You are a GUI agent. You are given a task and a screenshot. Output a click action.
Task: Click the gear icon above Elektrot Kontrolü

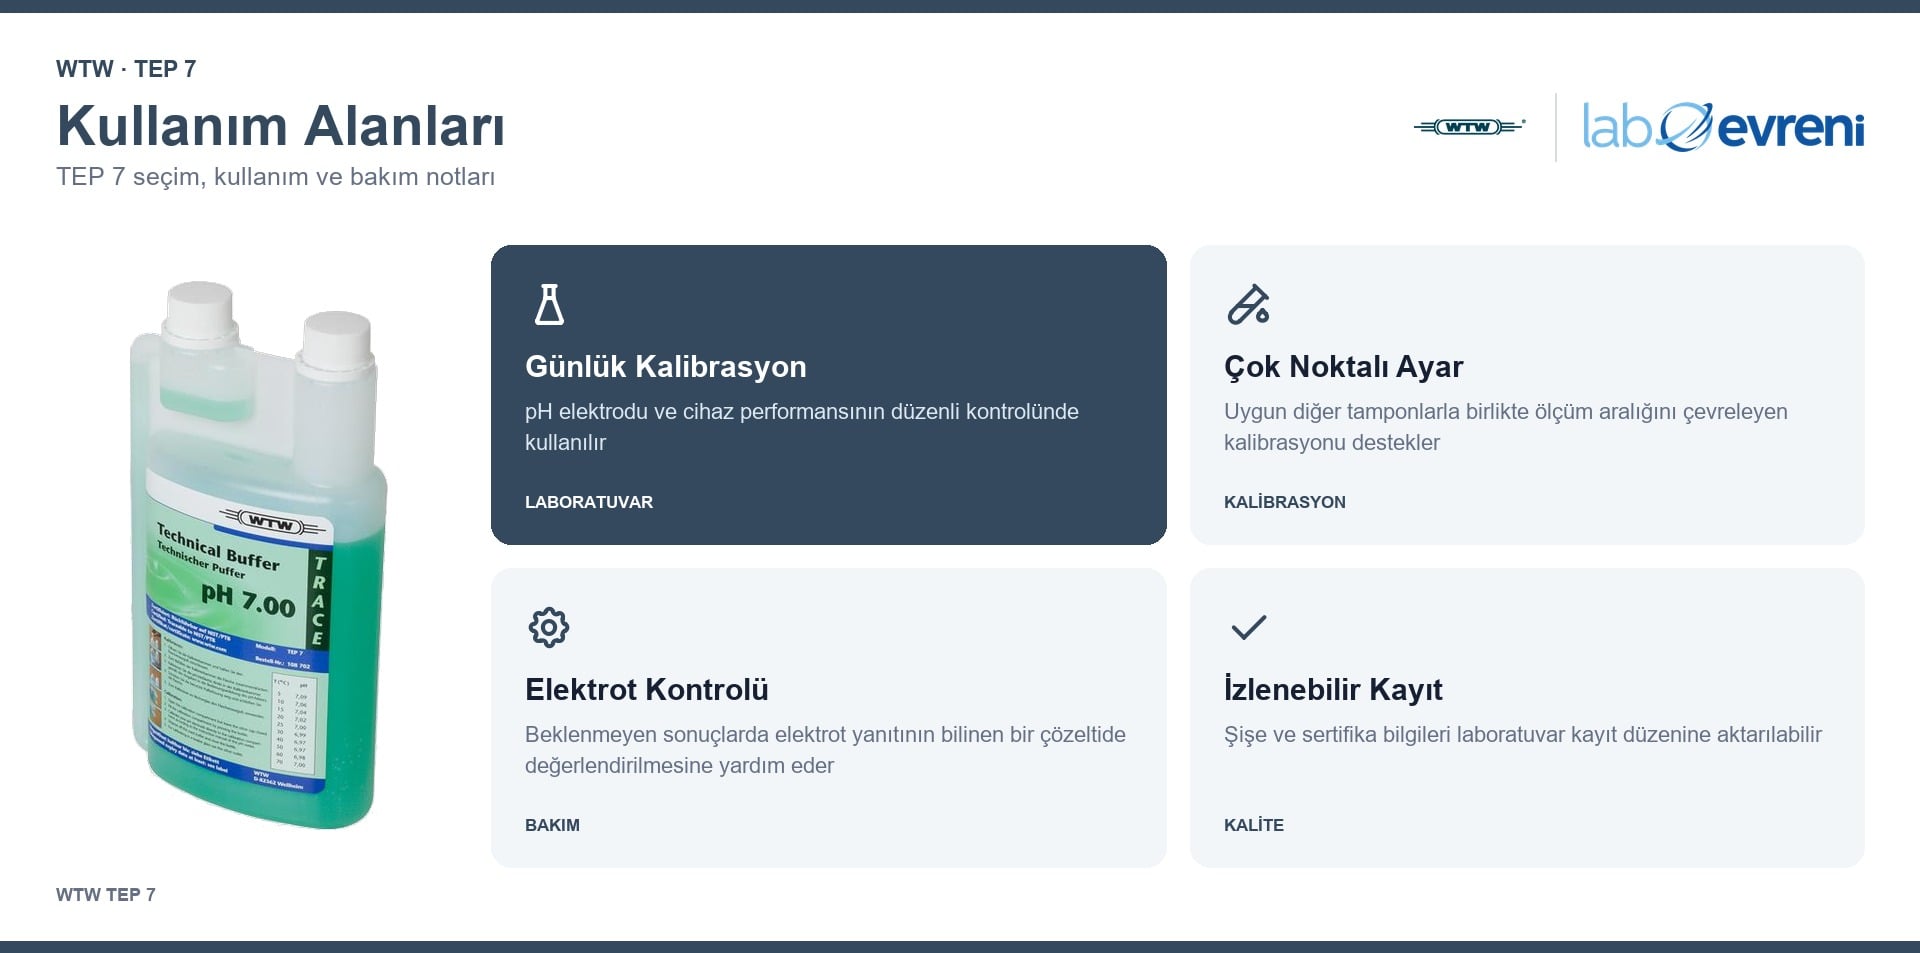(x=548, y=627)
